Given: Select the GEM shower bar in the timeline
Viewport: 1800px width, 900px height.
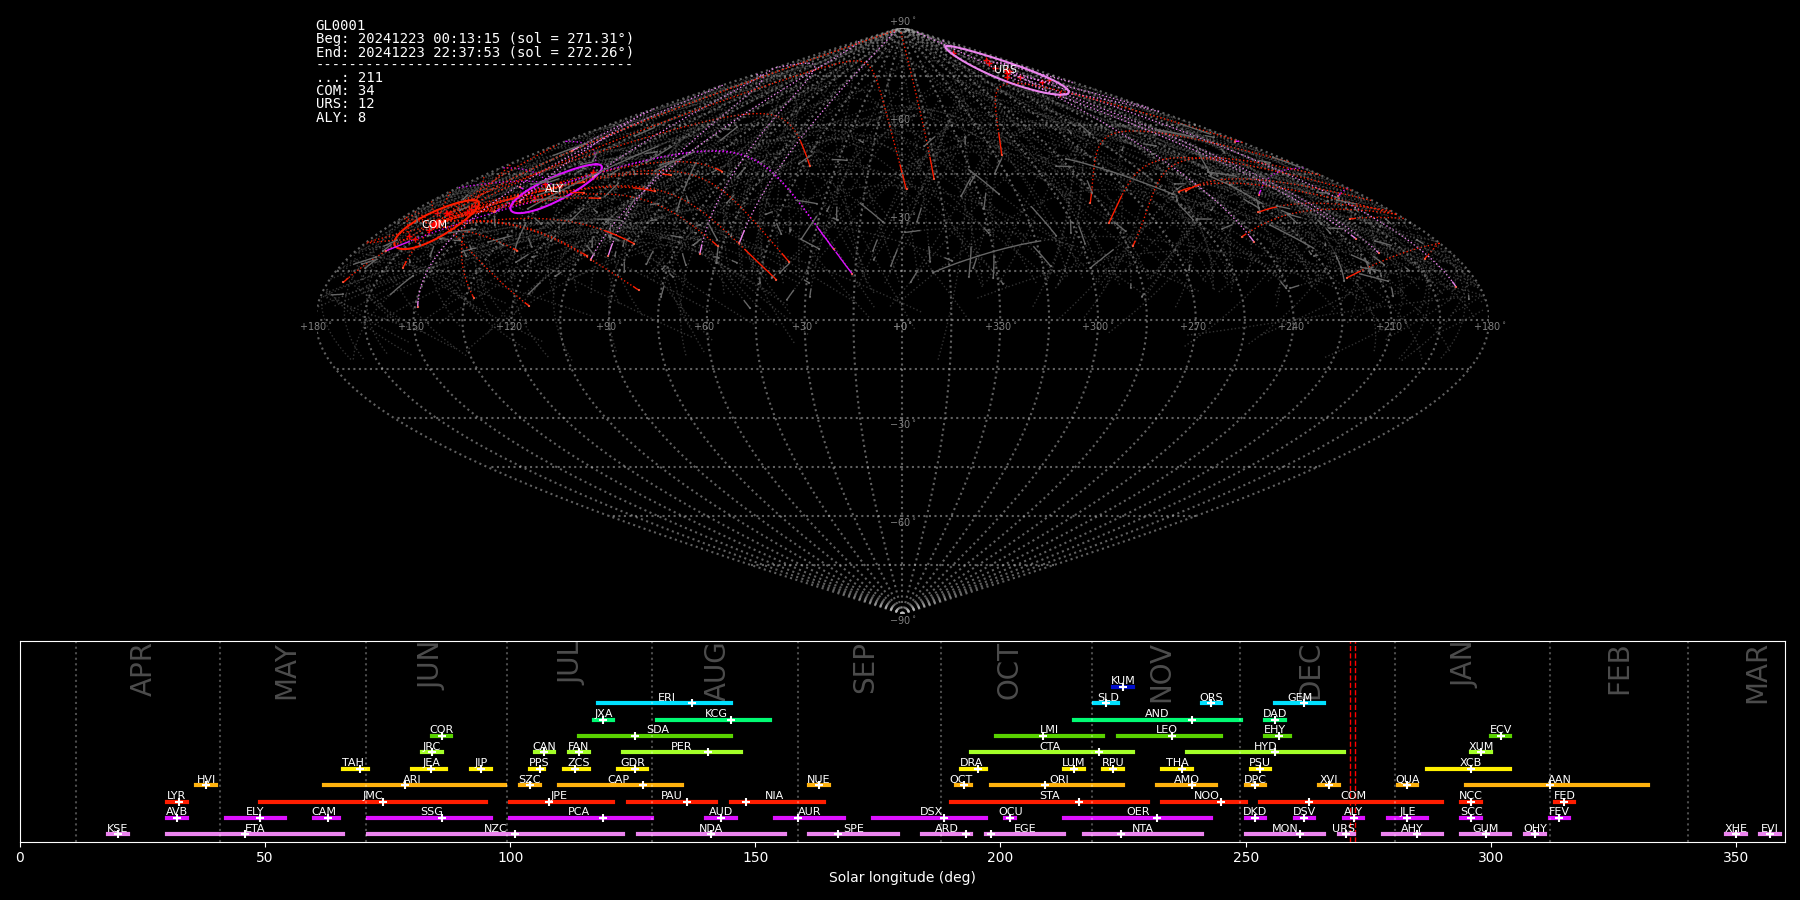Looking at the screenshot, I should click(x=1299, y=703).
